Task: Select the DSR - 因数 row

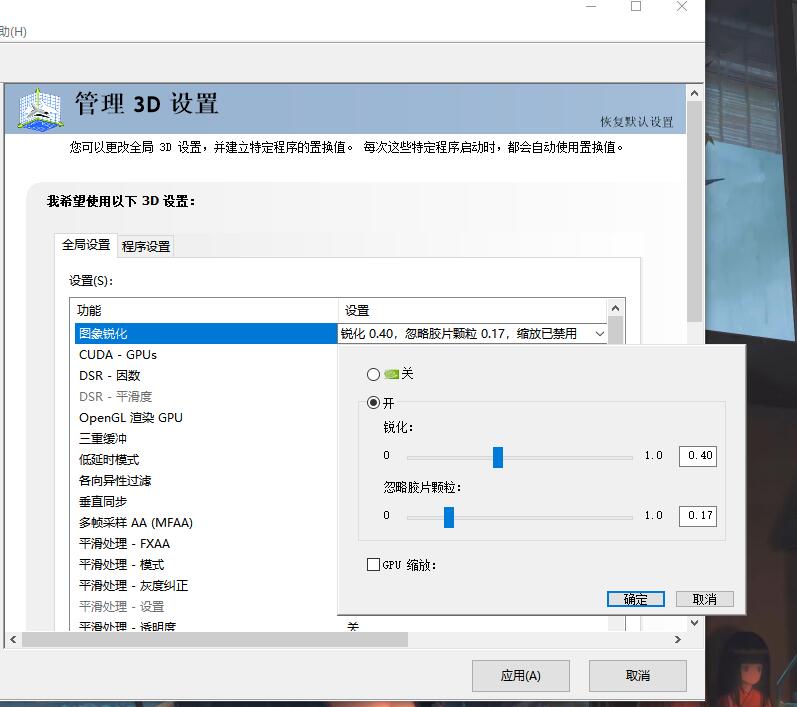Action: [206, 376]
